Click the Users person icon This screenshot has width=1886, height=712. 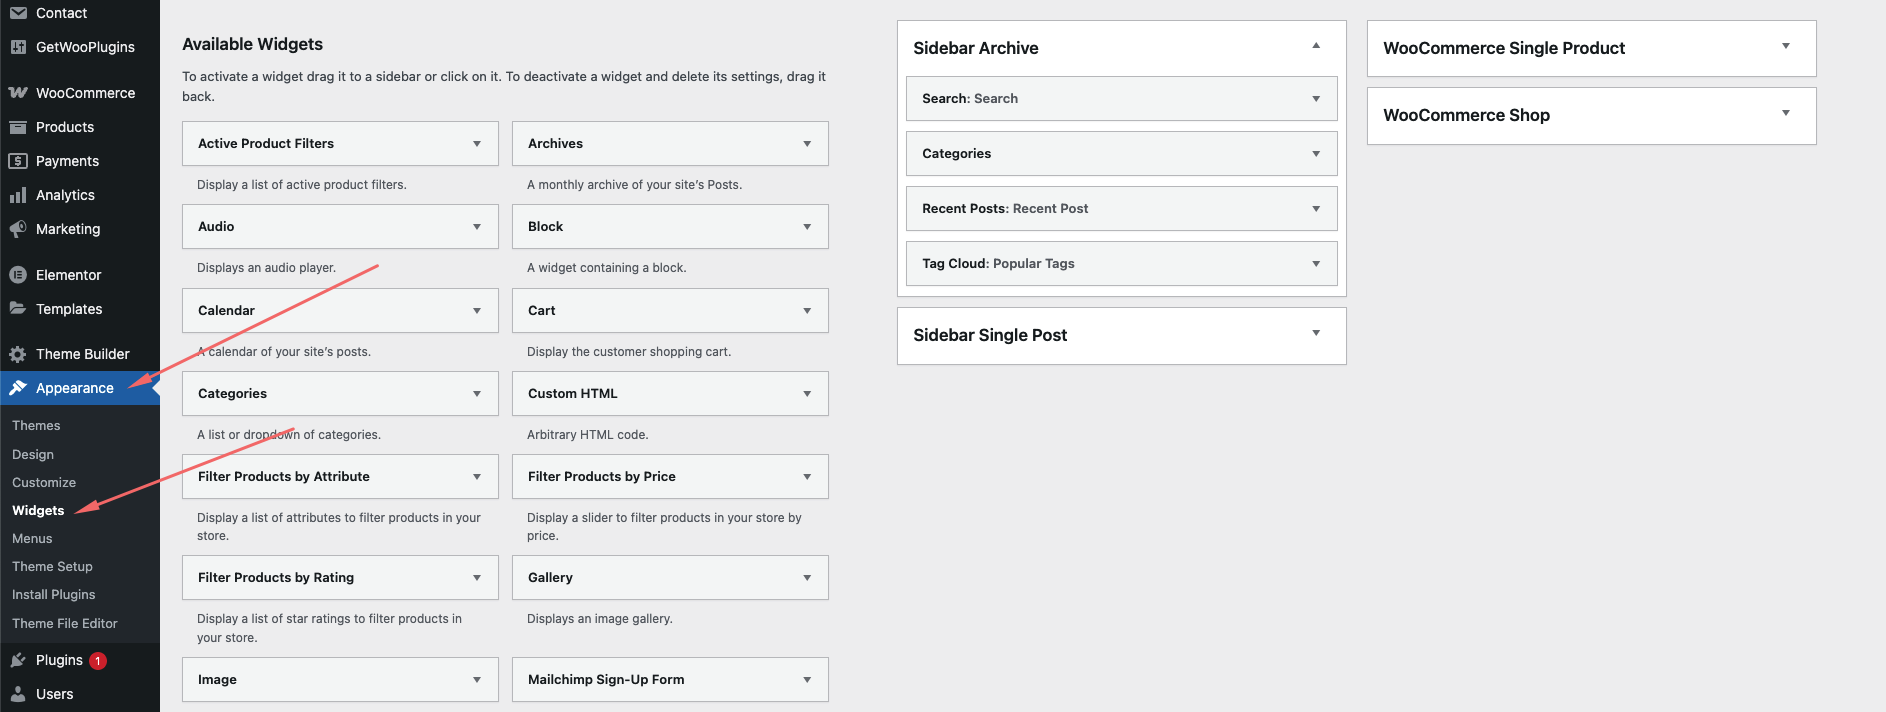18,694
